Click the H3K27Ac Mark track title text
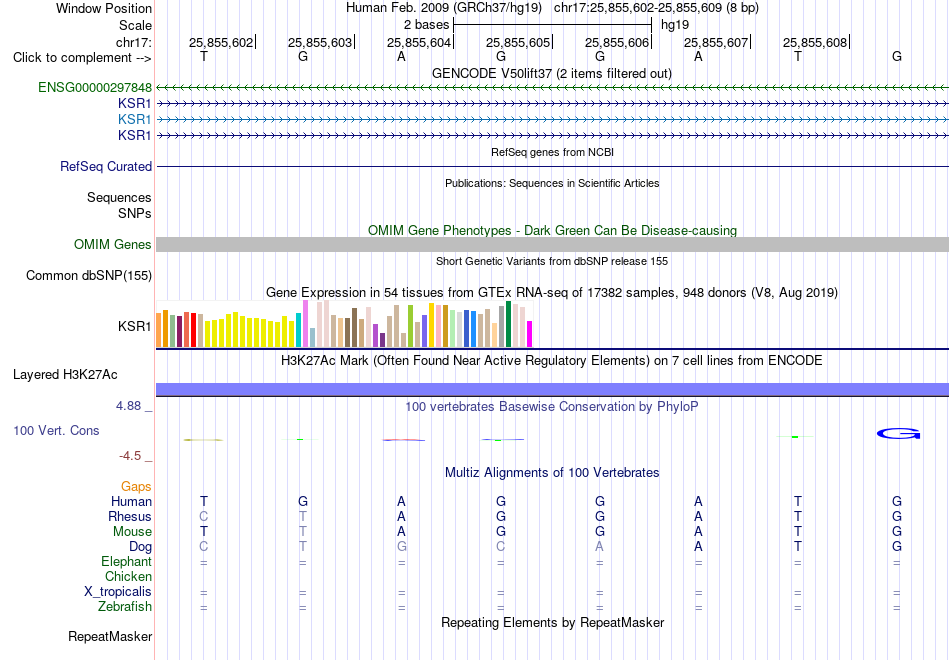950x660 pixels. click(x=552, y=361)
